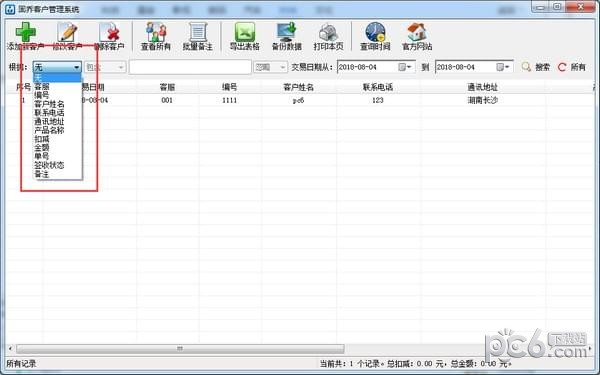Click the 所有 refresh button

572,67
